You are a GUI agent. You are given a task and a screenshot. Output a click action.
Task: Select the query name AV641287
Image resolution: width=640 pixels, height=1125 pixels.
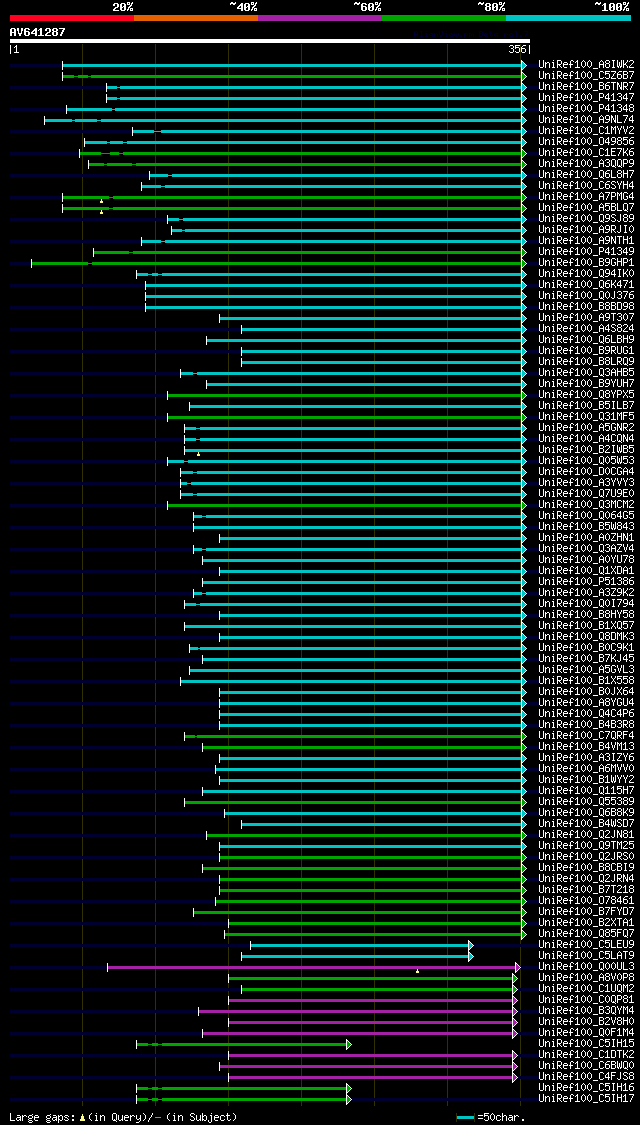[37, 32]
